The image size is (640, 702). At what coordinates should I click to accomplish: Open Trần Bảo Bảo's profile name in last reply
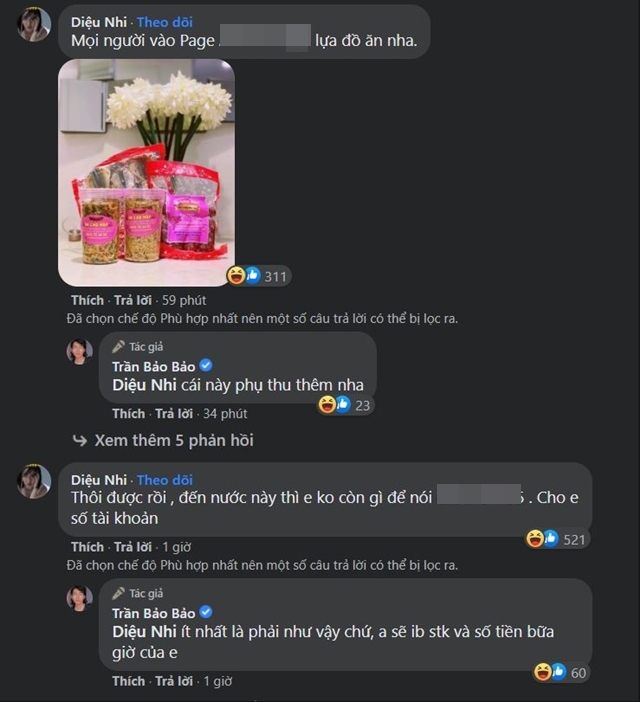coord(154,613)
